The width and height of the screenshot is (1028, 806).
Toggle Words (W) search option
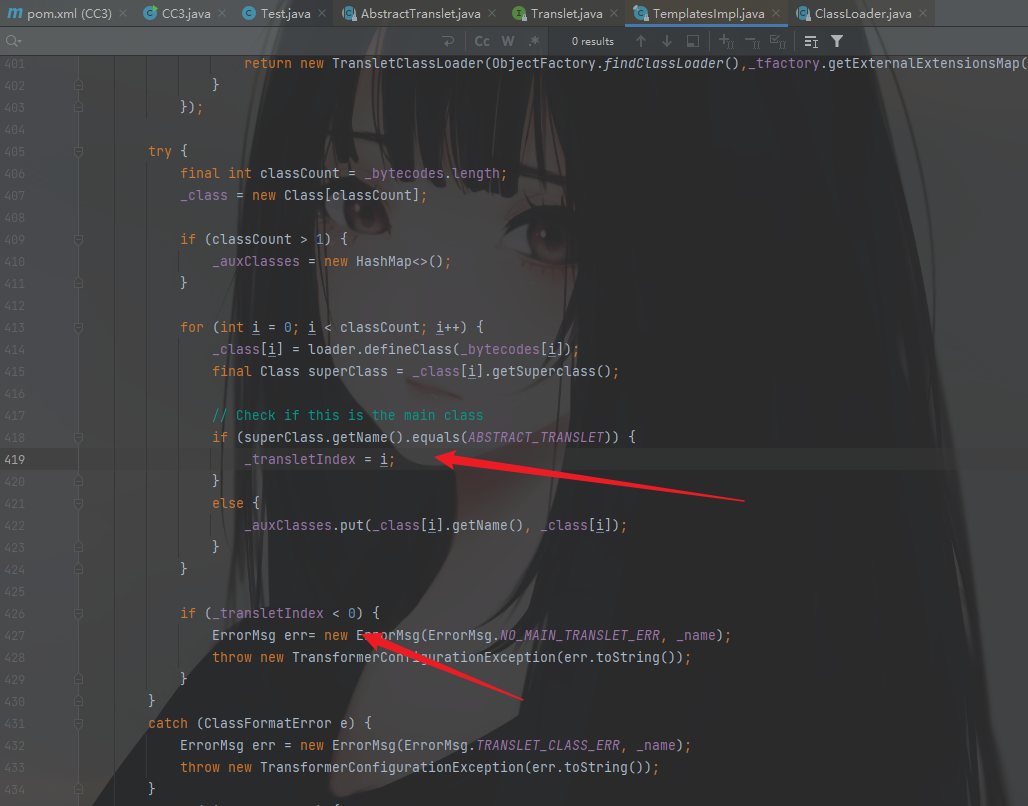508,41
